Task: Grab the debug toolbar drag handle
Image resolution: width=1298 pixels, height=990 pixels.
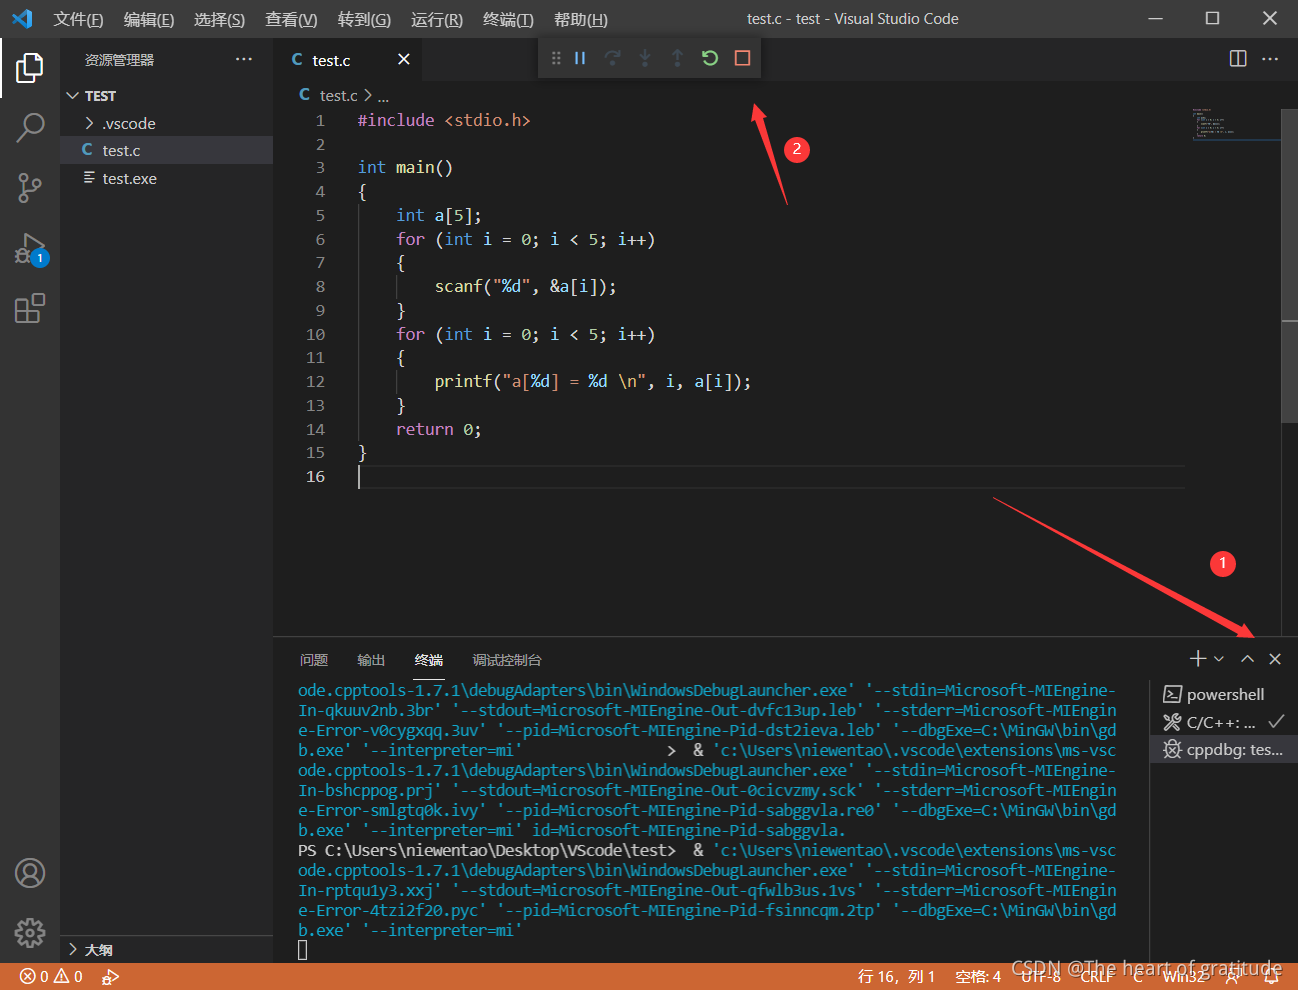Action: (x=556, y=58)
